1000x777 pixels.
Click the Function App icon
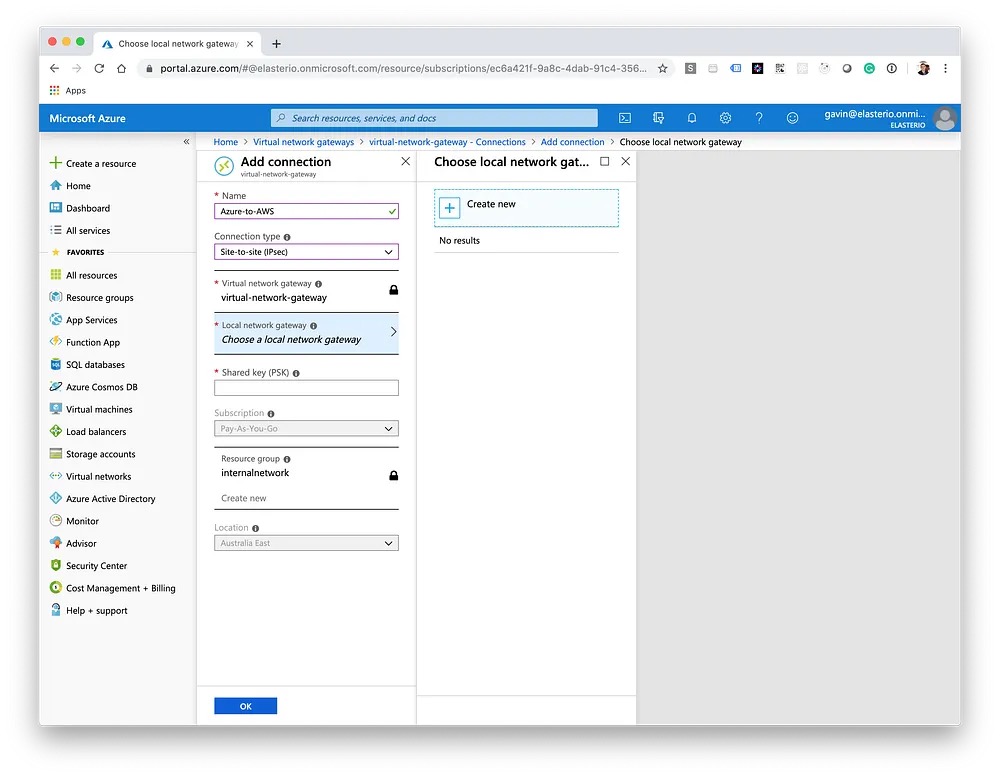(x=55, y=341)
